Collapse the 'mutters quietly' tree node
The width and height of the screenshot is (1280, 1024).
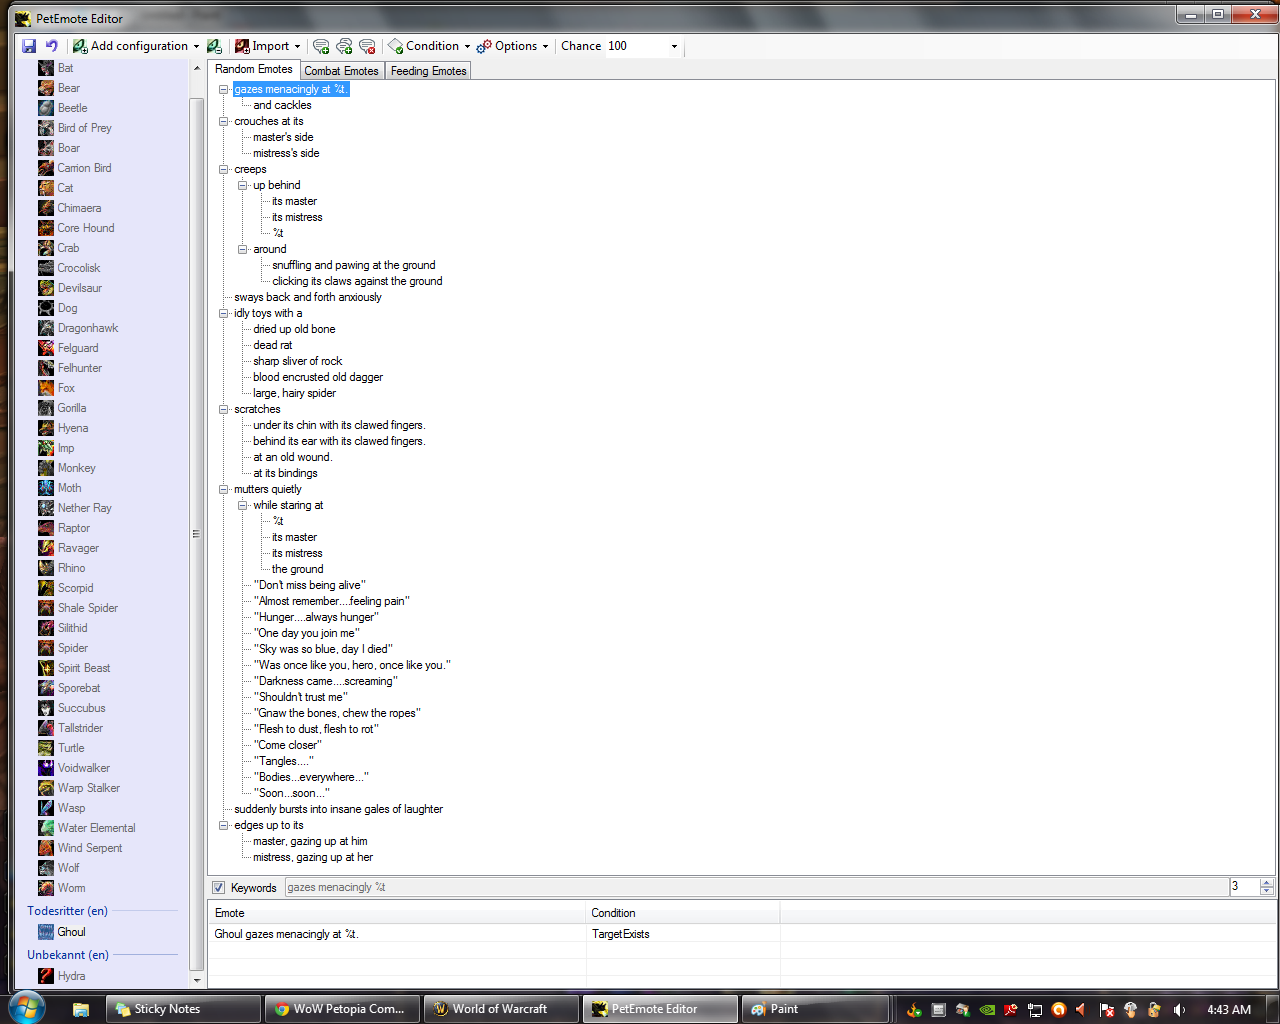click(x=224, y=489)
